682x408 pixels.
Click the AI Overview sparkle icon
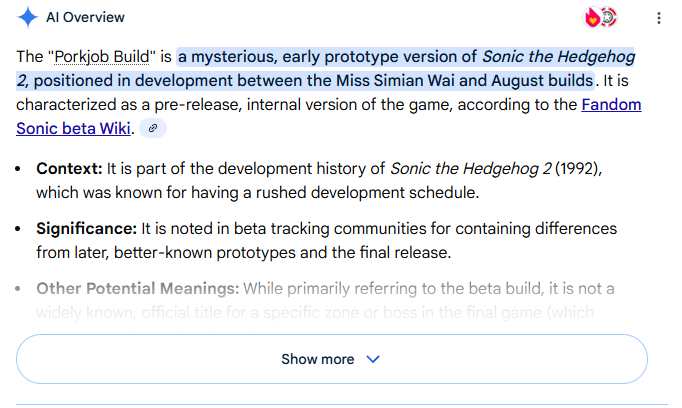pos(28,17)
